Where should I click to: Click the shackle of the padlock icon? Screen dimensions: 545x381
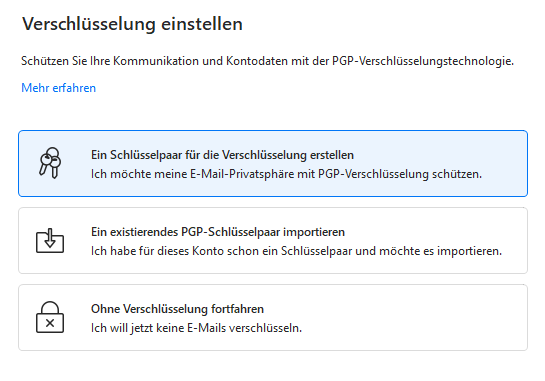50,308
